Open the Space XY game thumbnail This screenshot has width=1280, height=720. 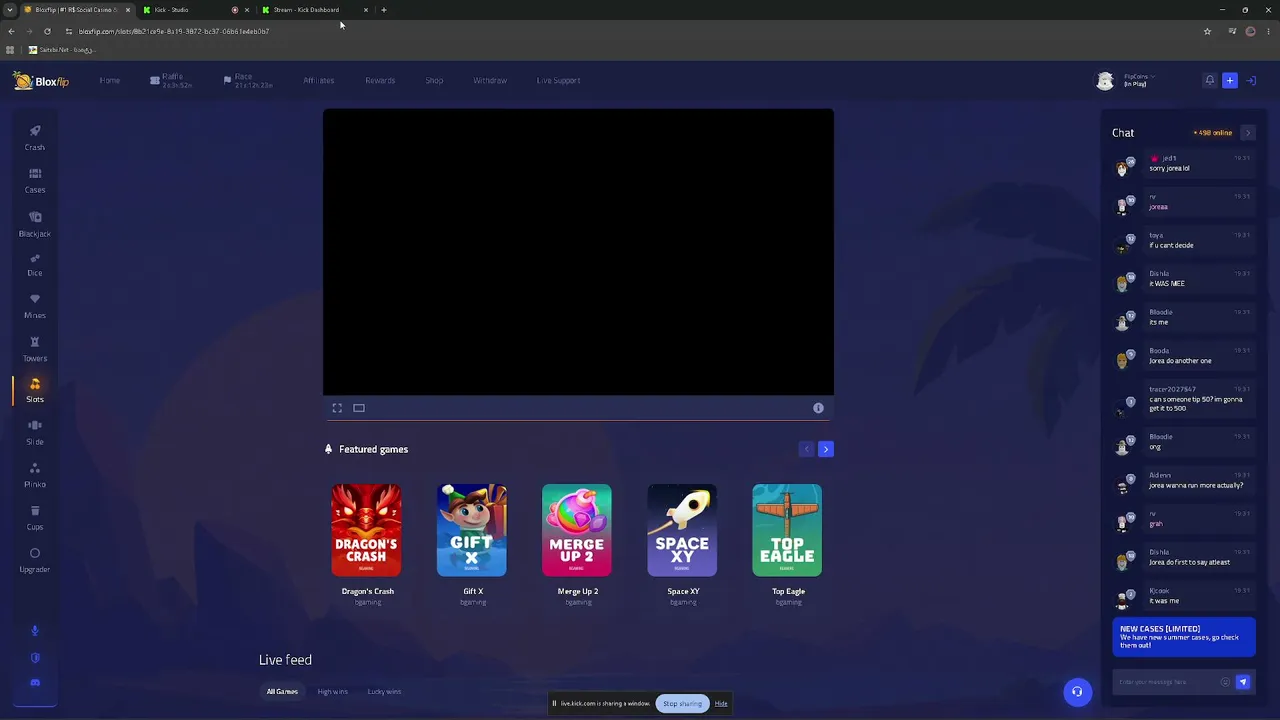pyautogui.click(x=682, y=530)
